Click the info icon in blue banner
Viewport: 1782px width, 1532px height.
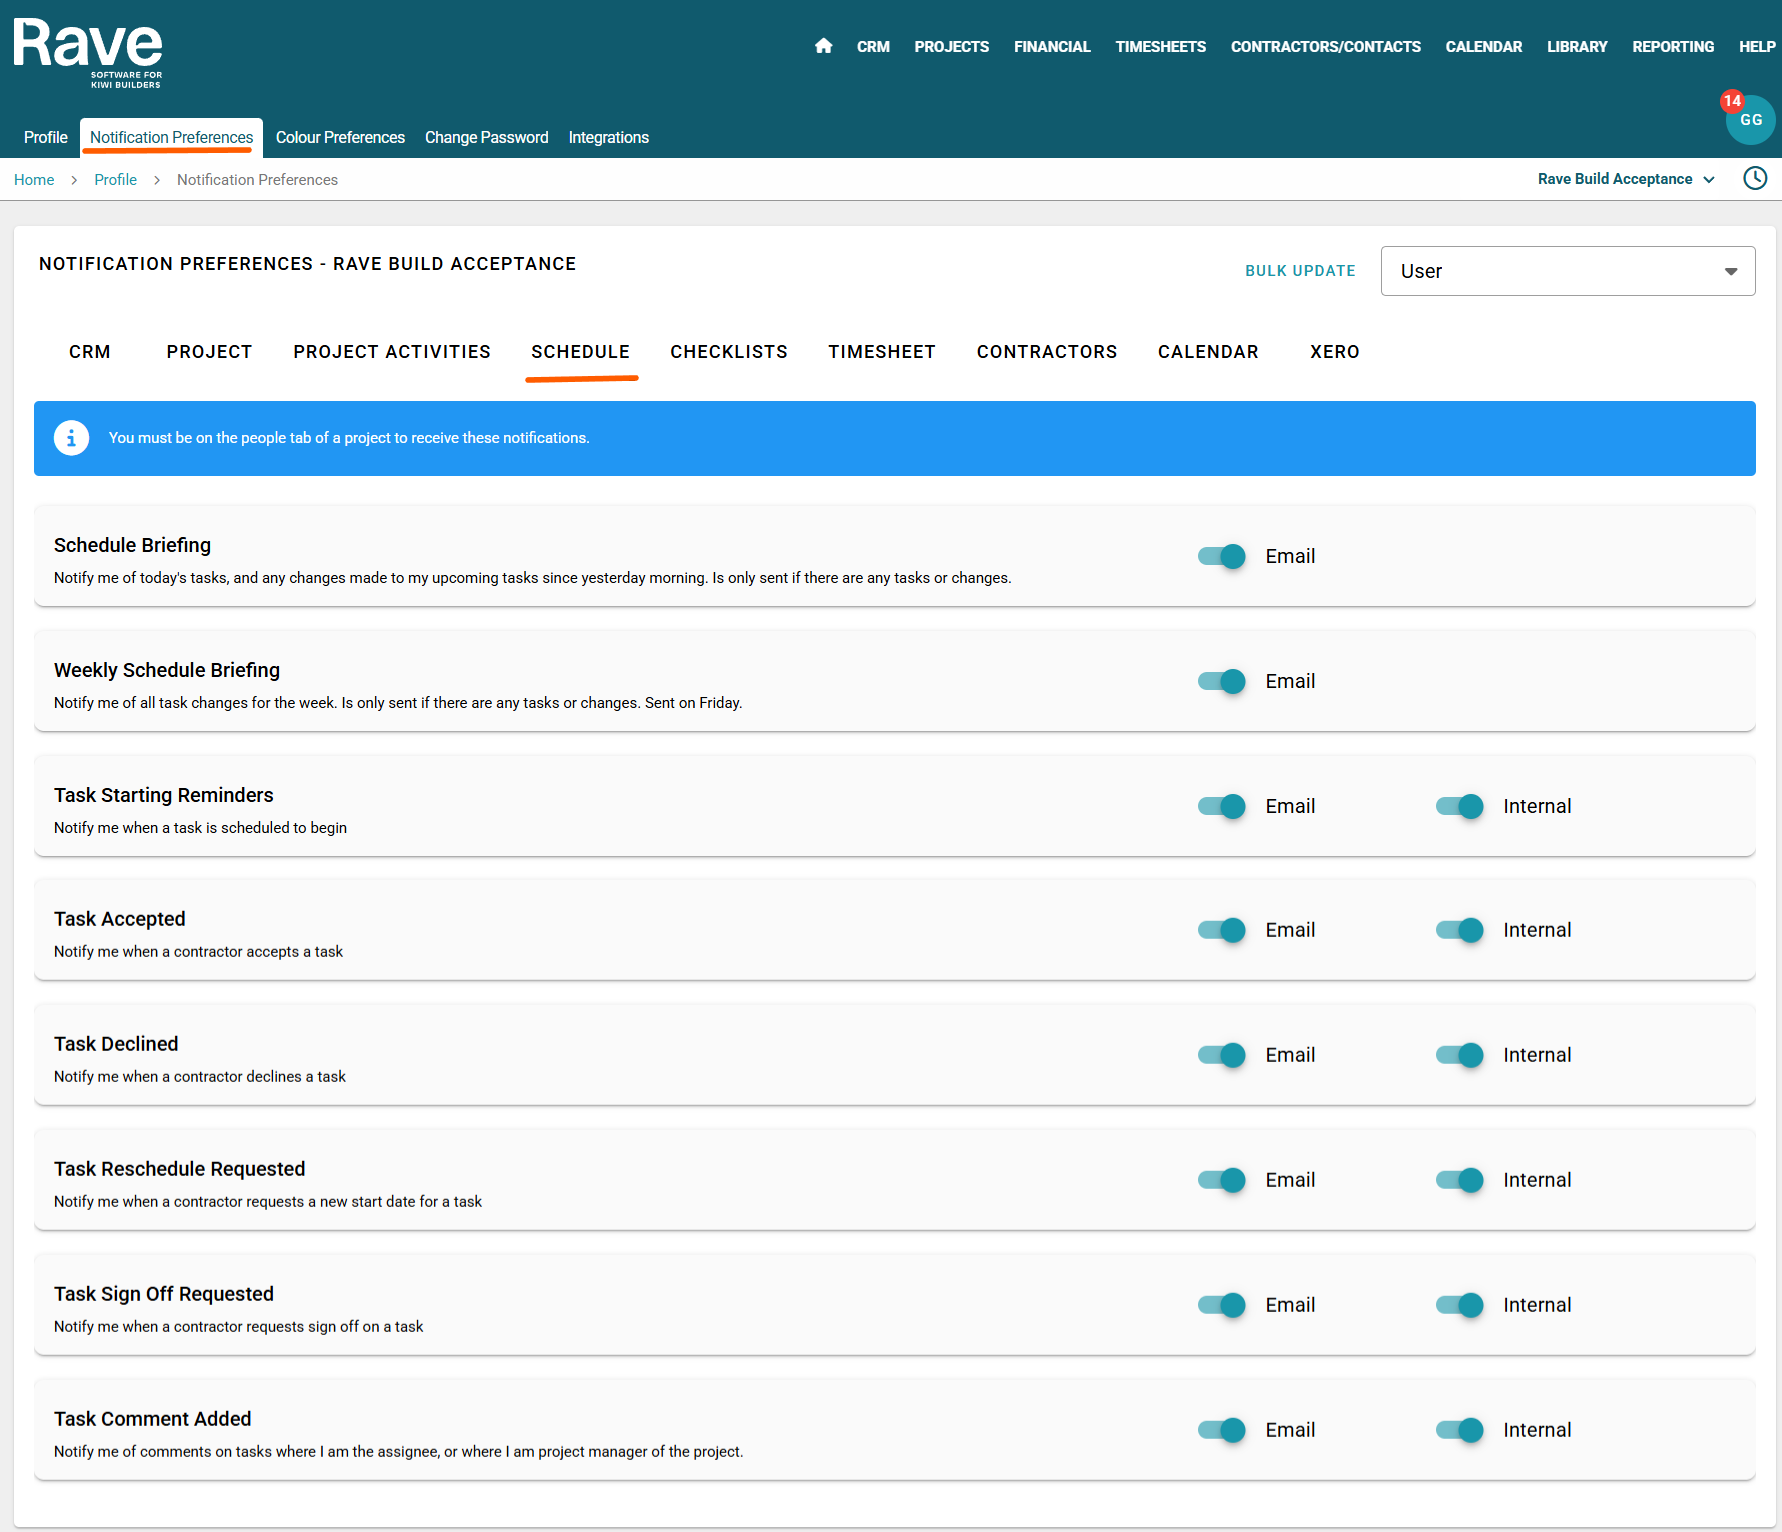[71, 438]
